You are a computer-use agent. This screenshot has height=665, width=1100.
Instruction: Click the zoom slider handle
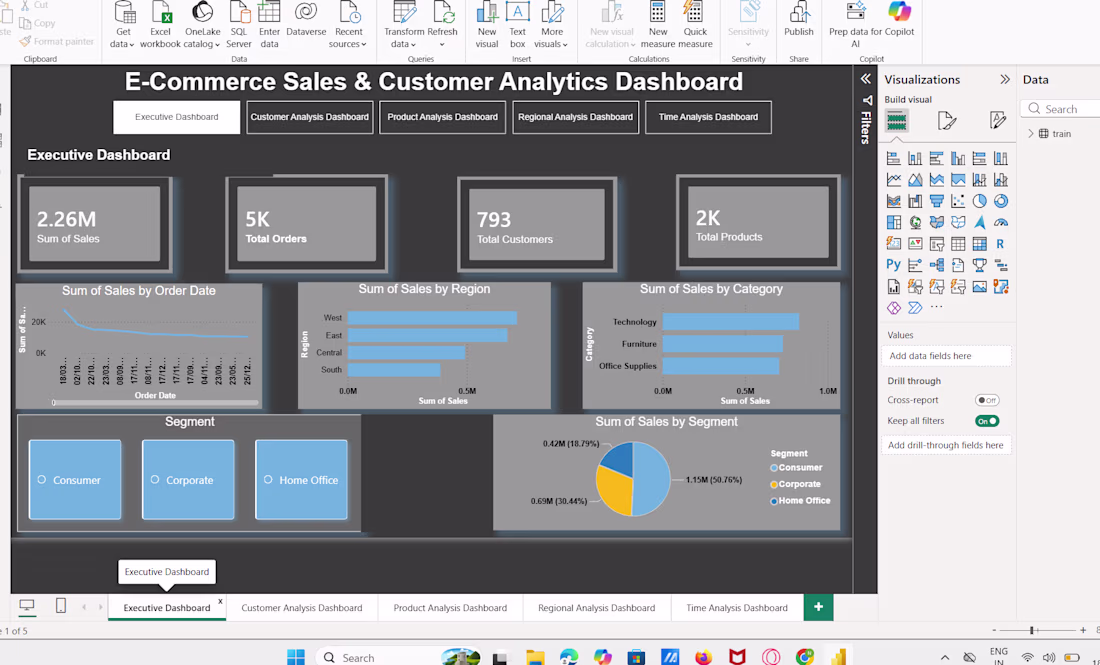1032,631
